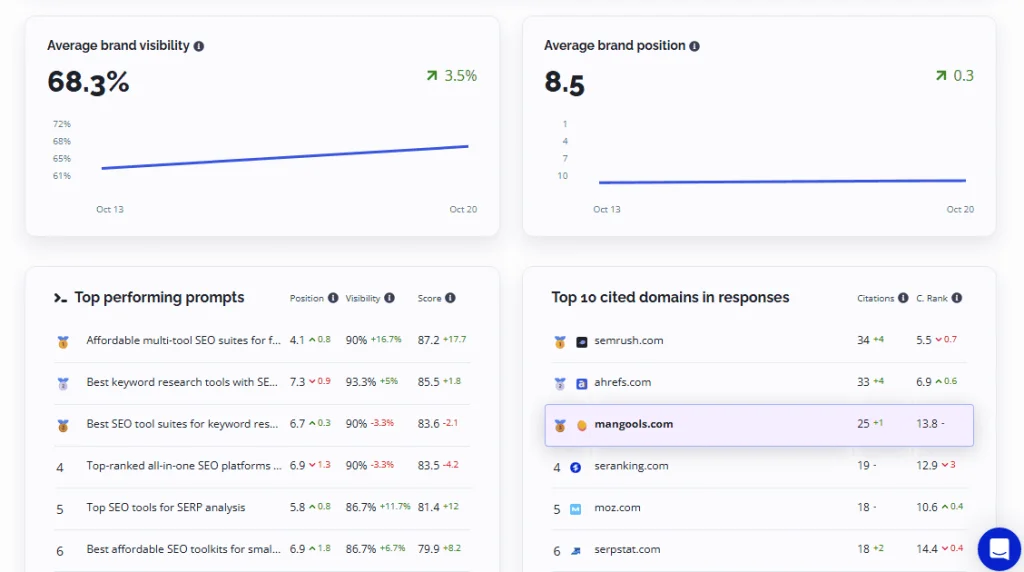
Task: Open the chat widget button
Action: (x=999, y=548)
